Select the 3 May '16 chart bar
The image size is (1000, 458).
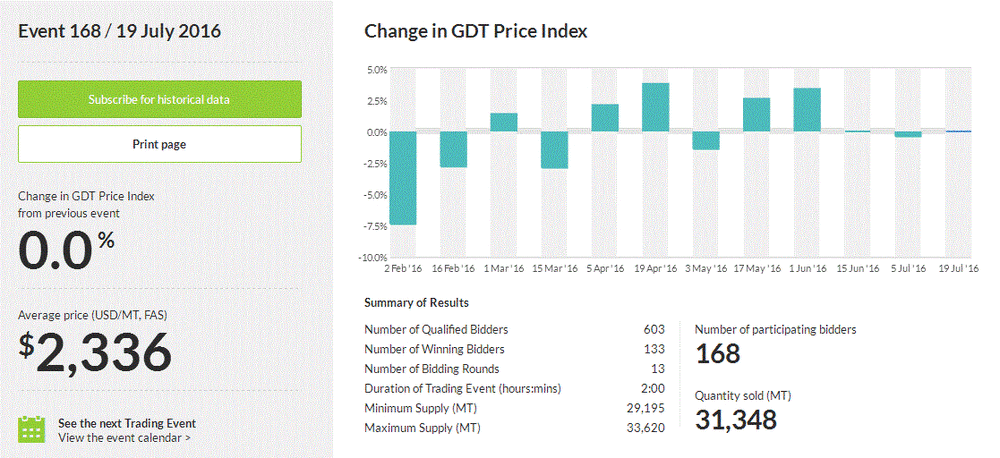coord(706,141)
